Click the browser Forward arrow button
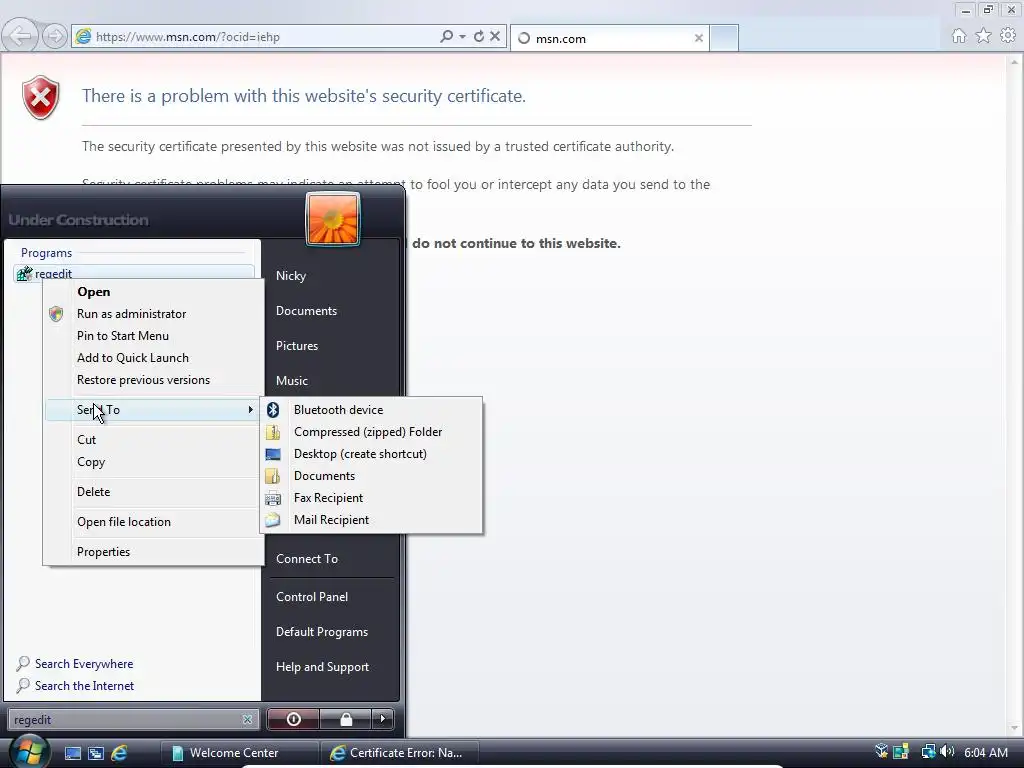This screenshot has width=1024, height=768. point(55,36)
